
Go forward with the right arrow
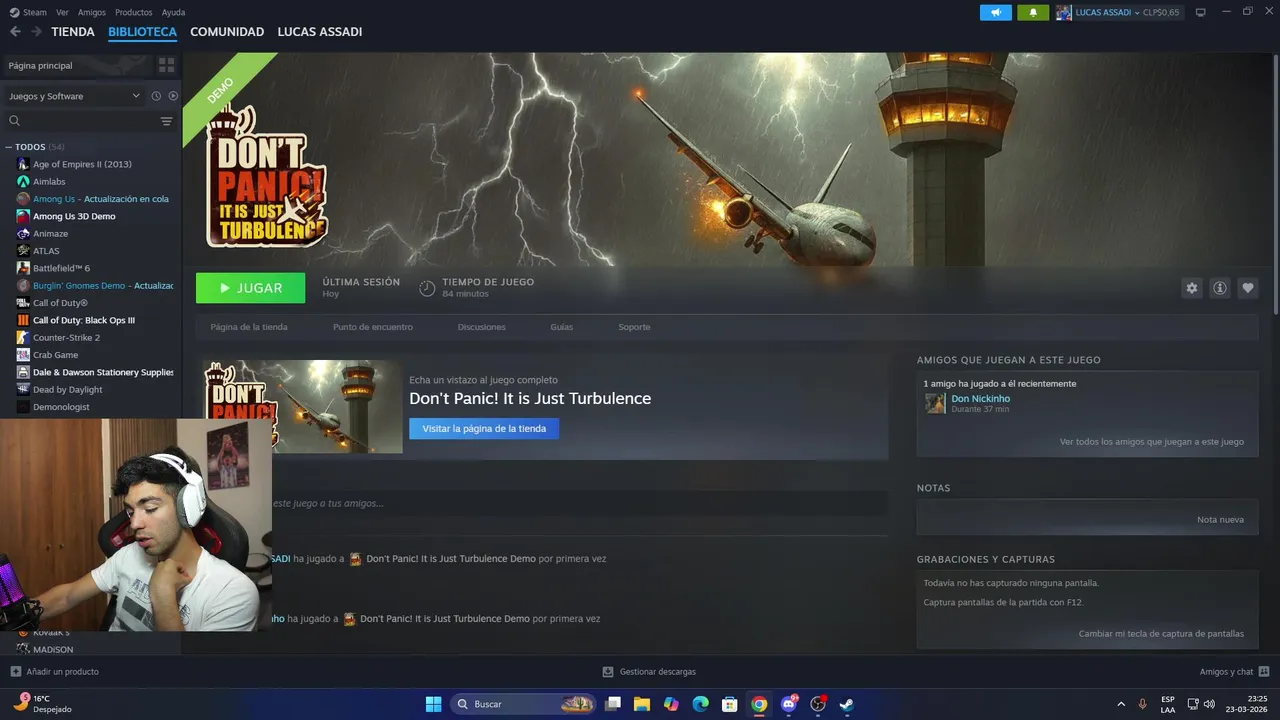click(x=36, y=32)
